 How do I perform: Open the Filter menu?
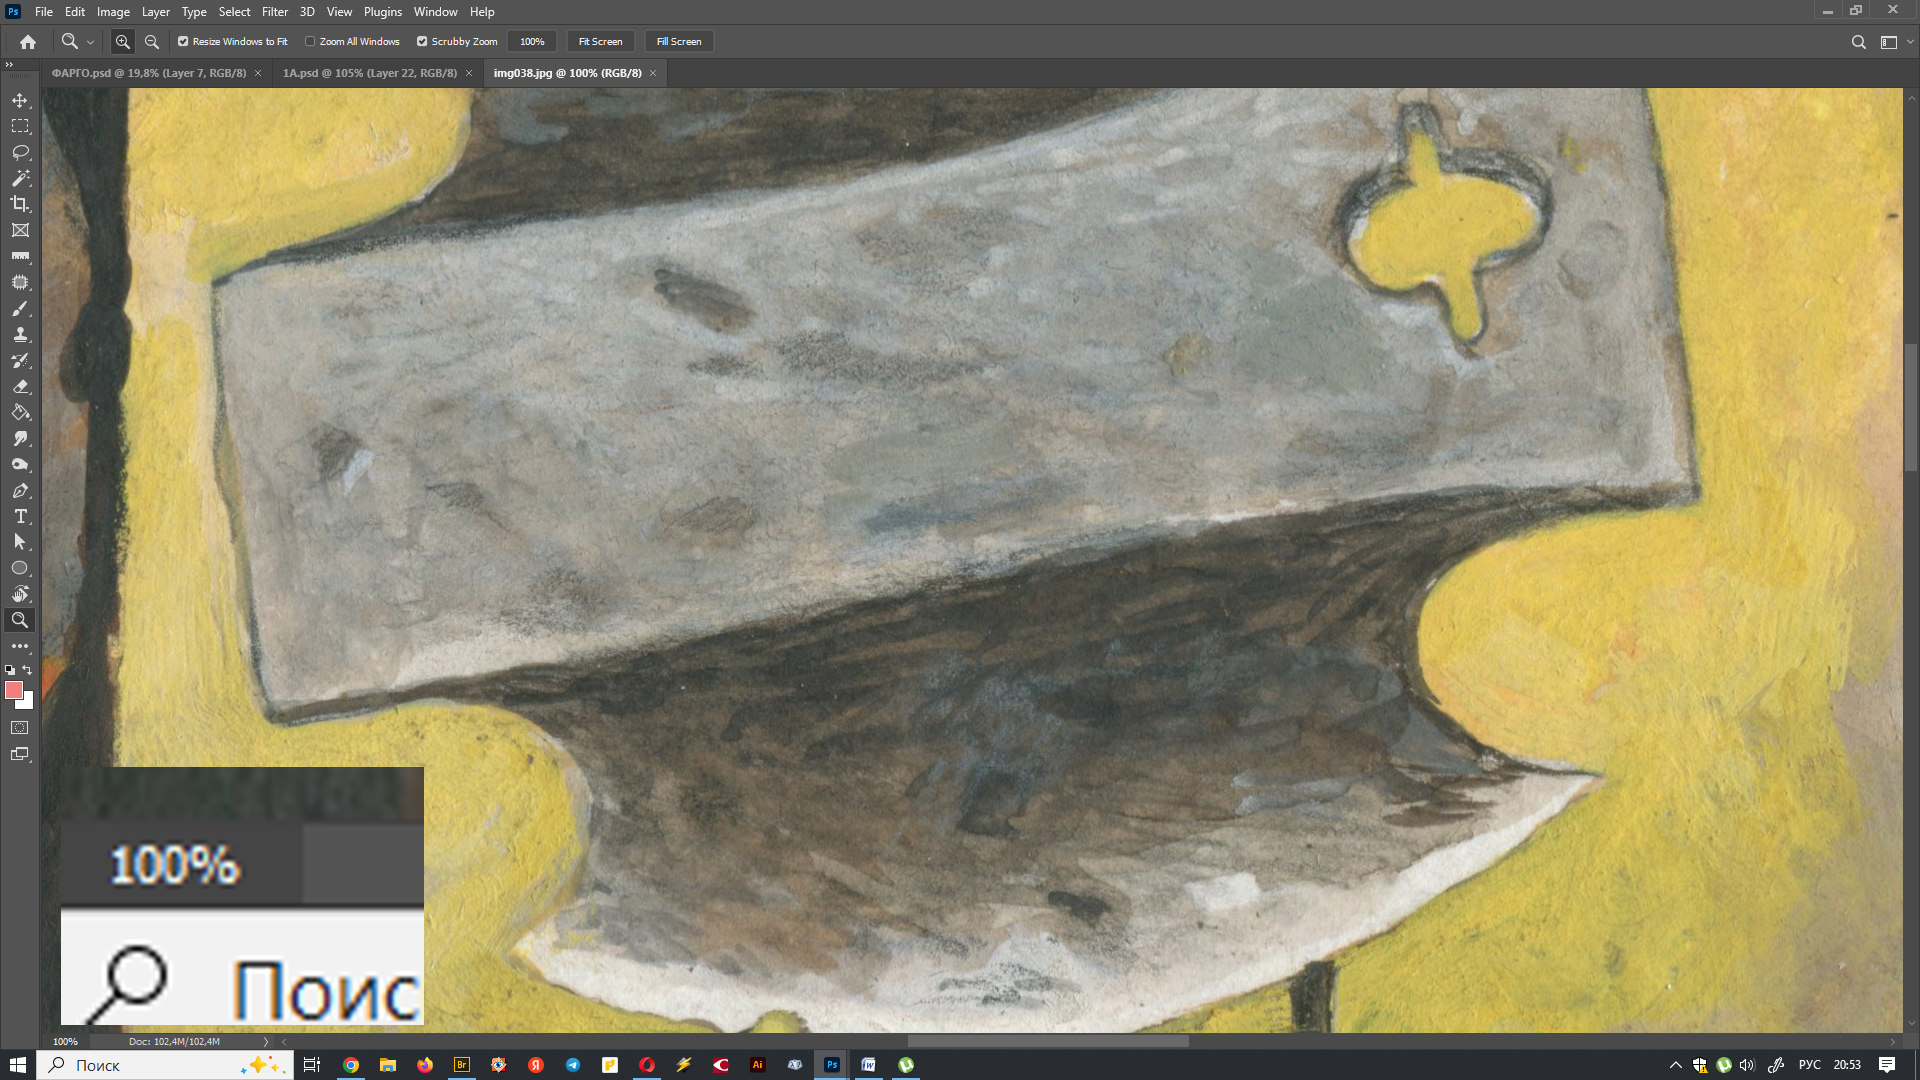274,12
